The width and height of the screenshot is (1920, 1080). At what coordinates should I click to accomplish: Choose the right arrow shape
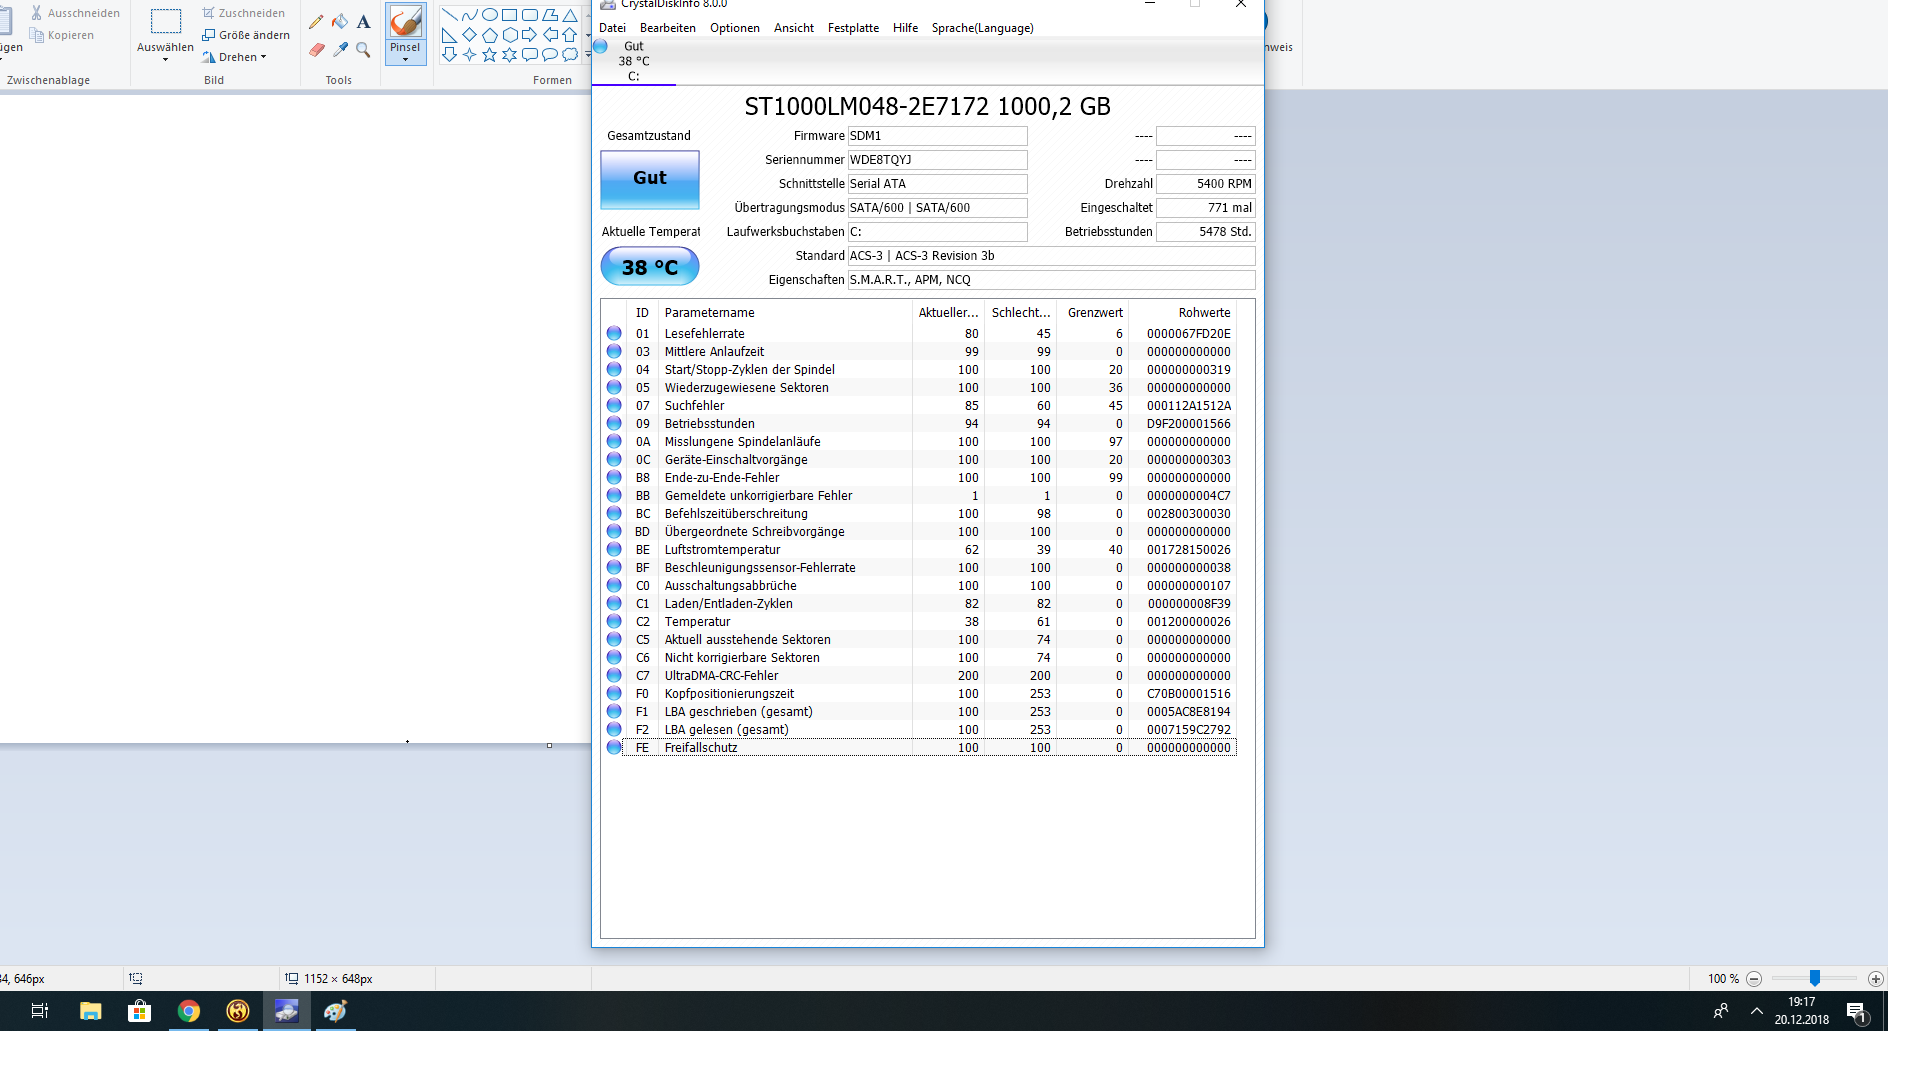[x=529, y=35]
